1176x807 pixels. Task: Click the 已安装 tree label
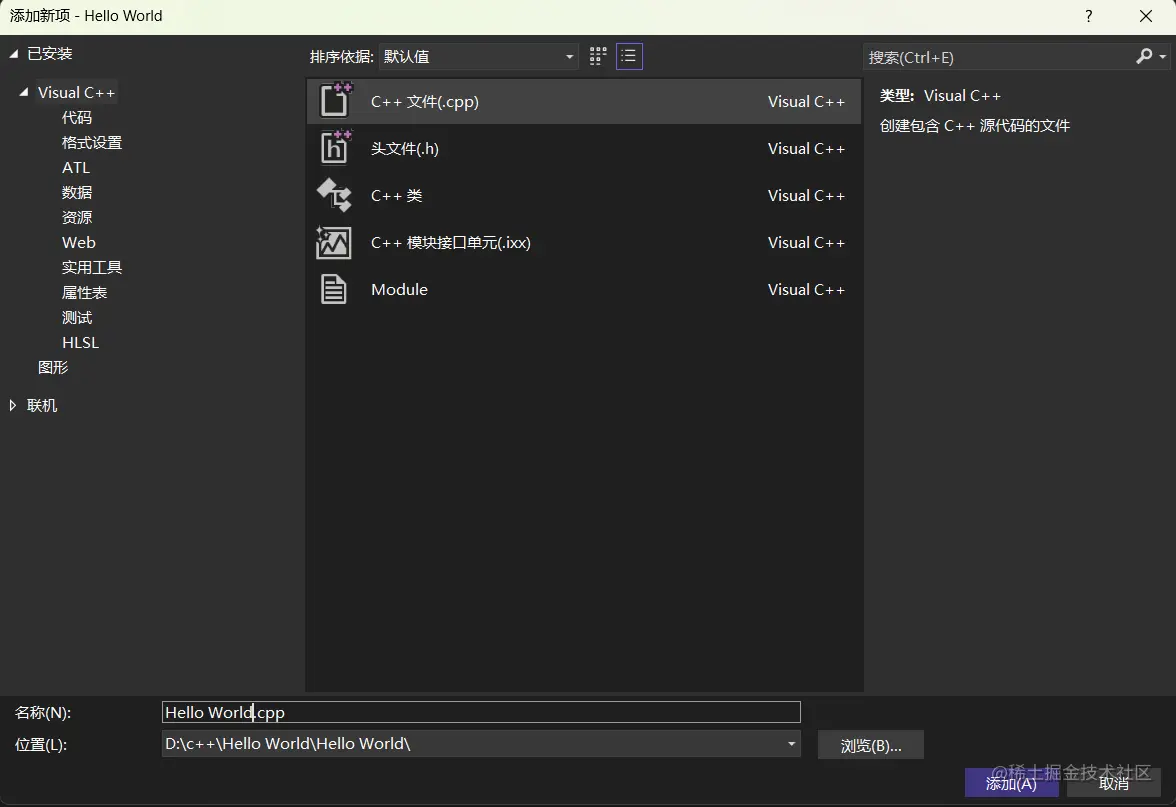point(50,53)
